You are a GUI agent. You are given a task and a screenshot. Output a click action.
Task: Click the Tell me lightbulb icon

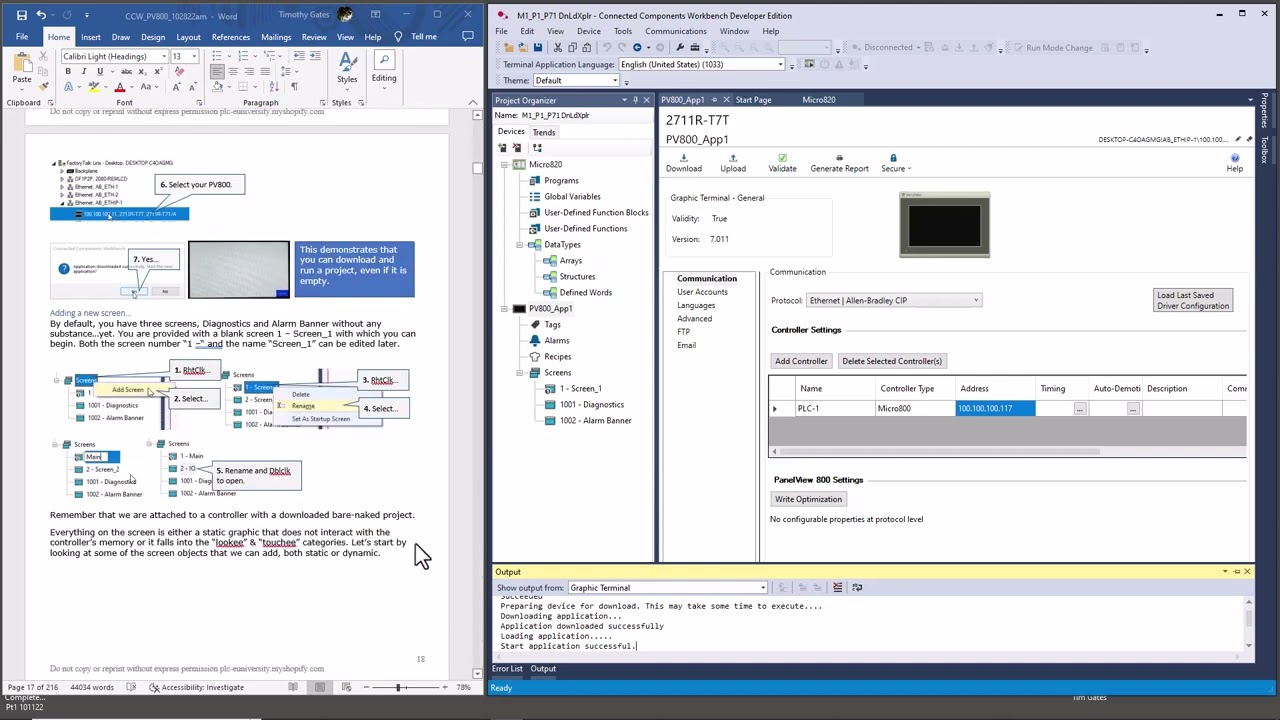click(x=398, y=37)
